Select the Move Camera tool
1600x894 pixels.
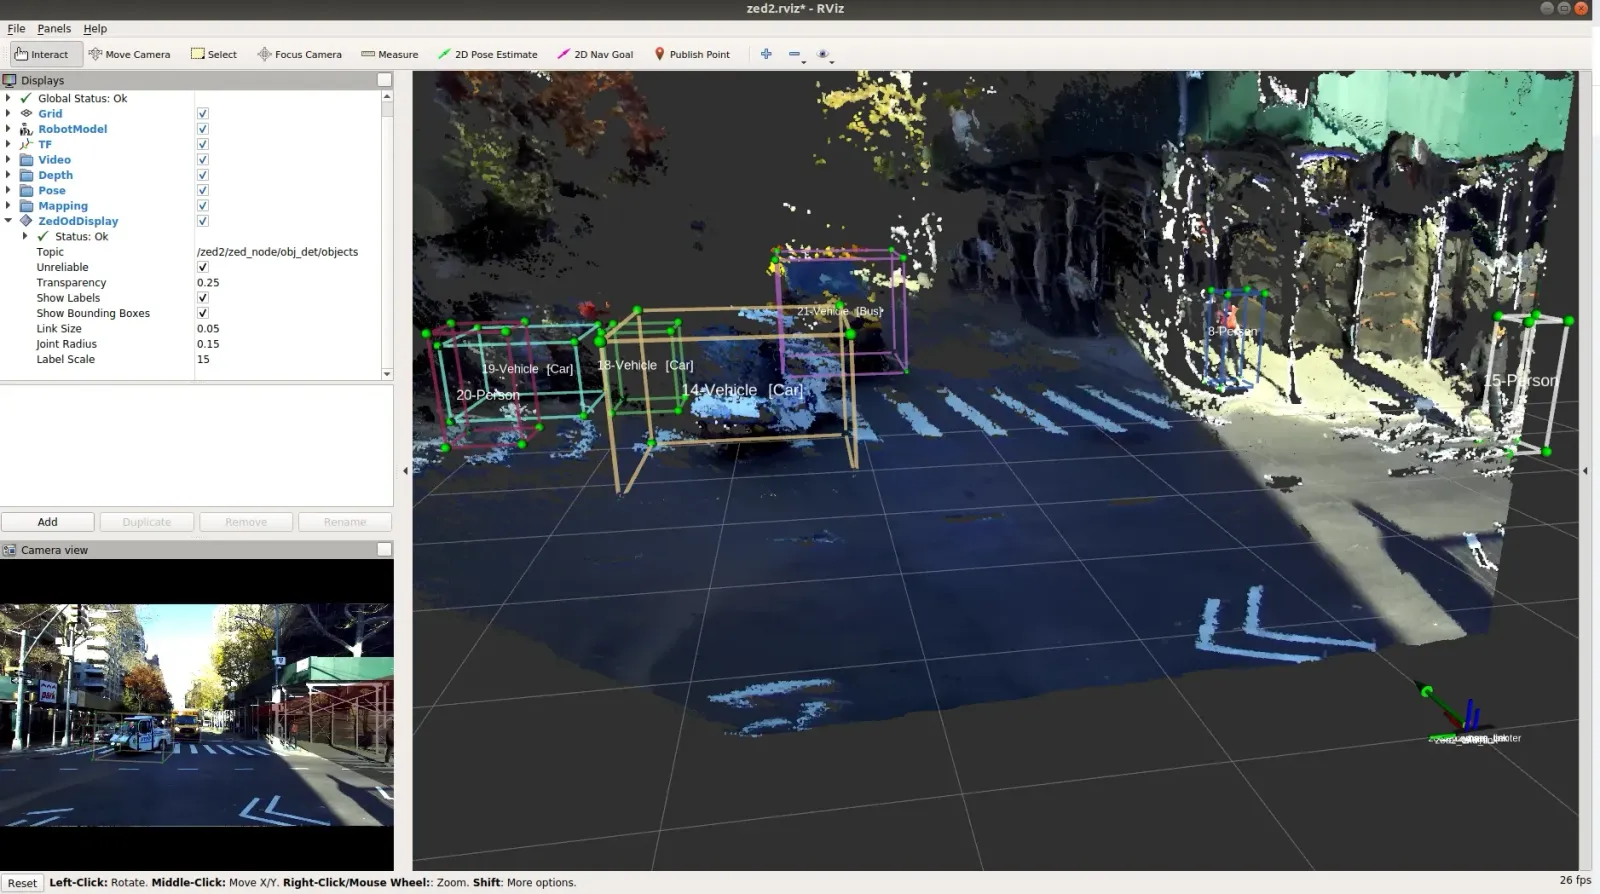[129, 54]
